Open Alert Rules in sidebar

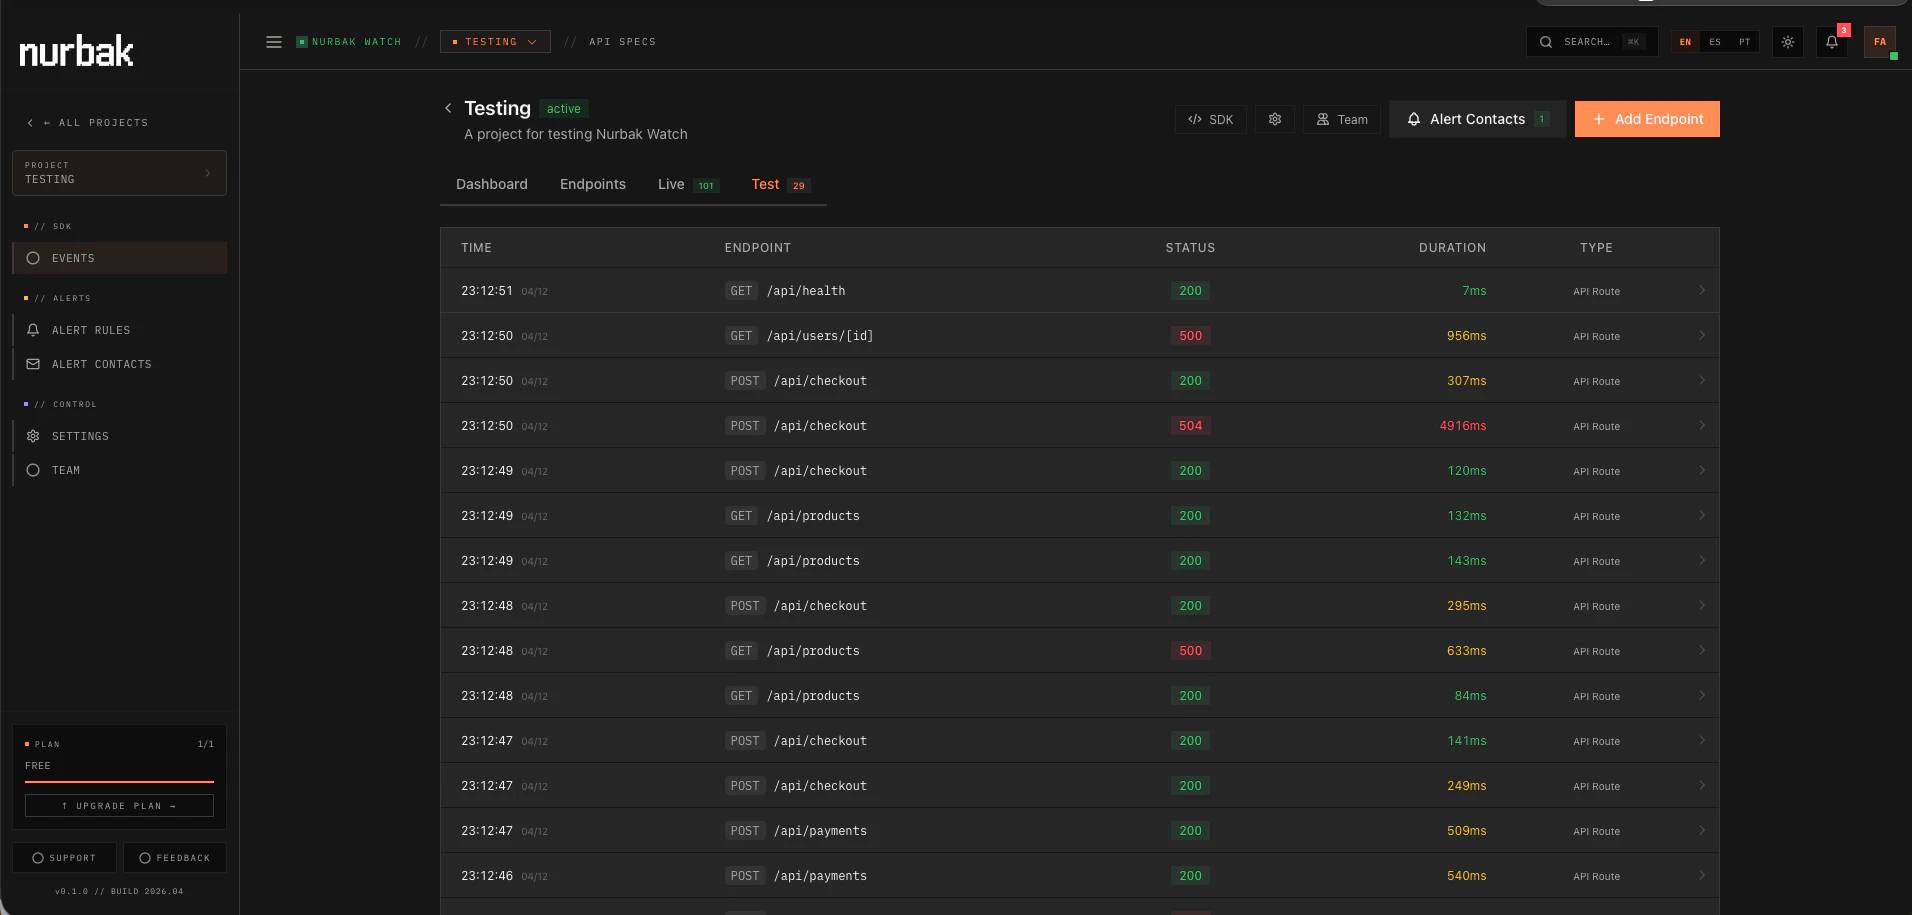tap(120, 330)
